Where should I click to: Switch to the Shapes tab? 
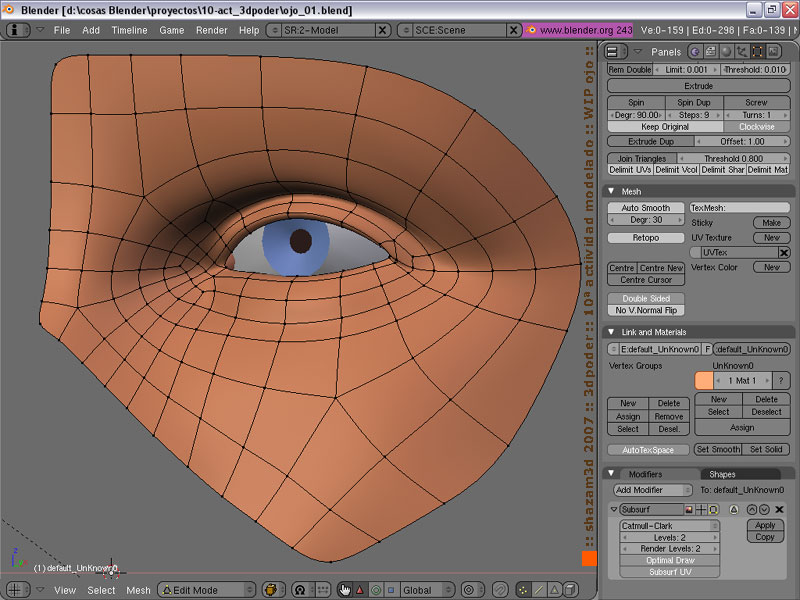[722, 474]
